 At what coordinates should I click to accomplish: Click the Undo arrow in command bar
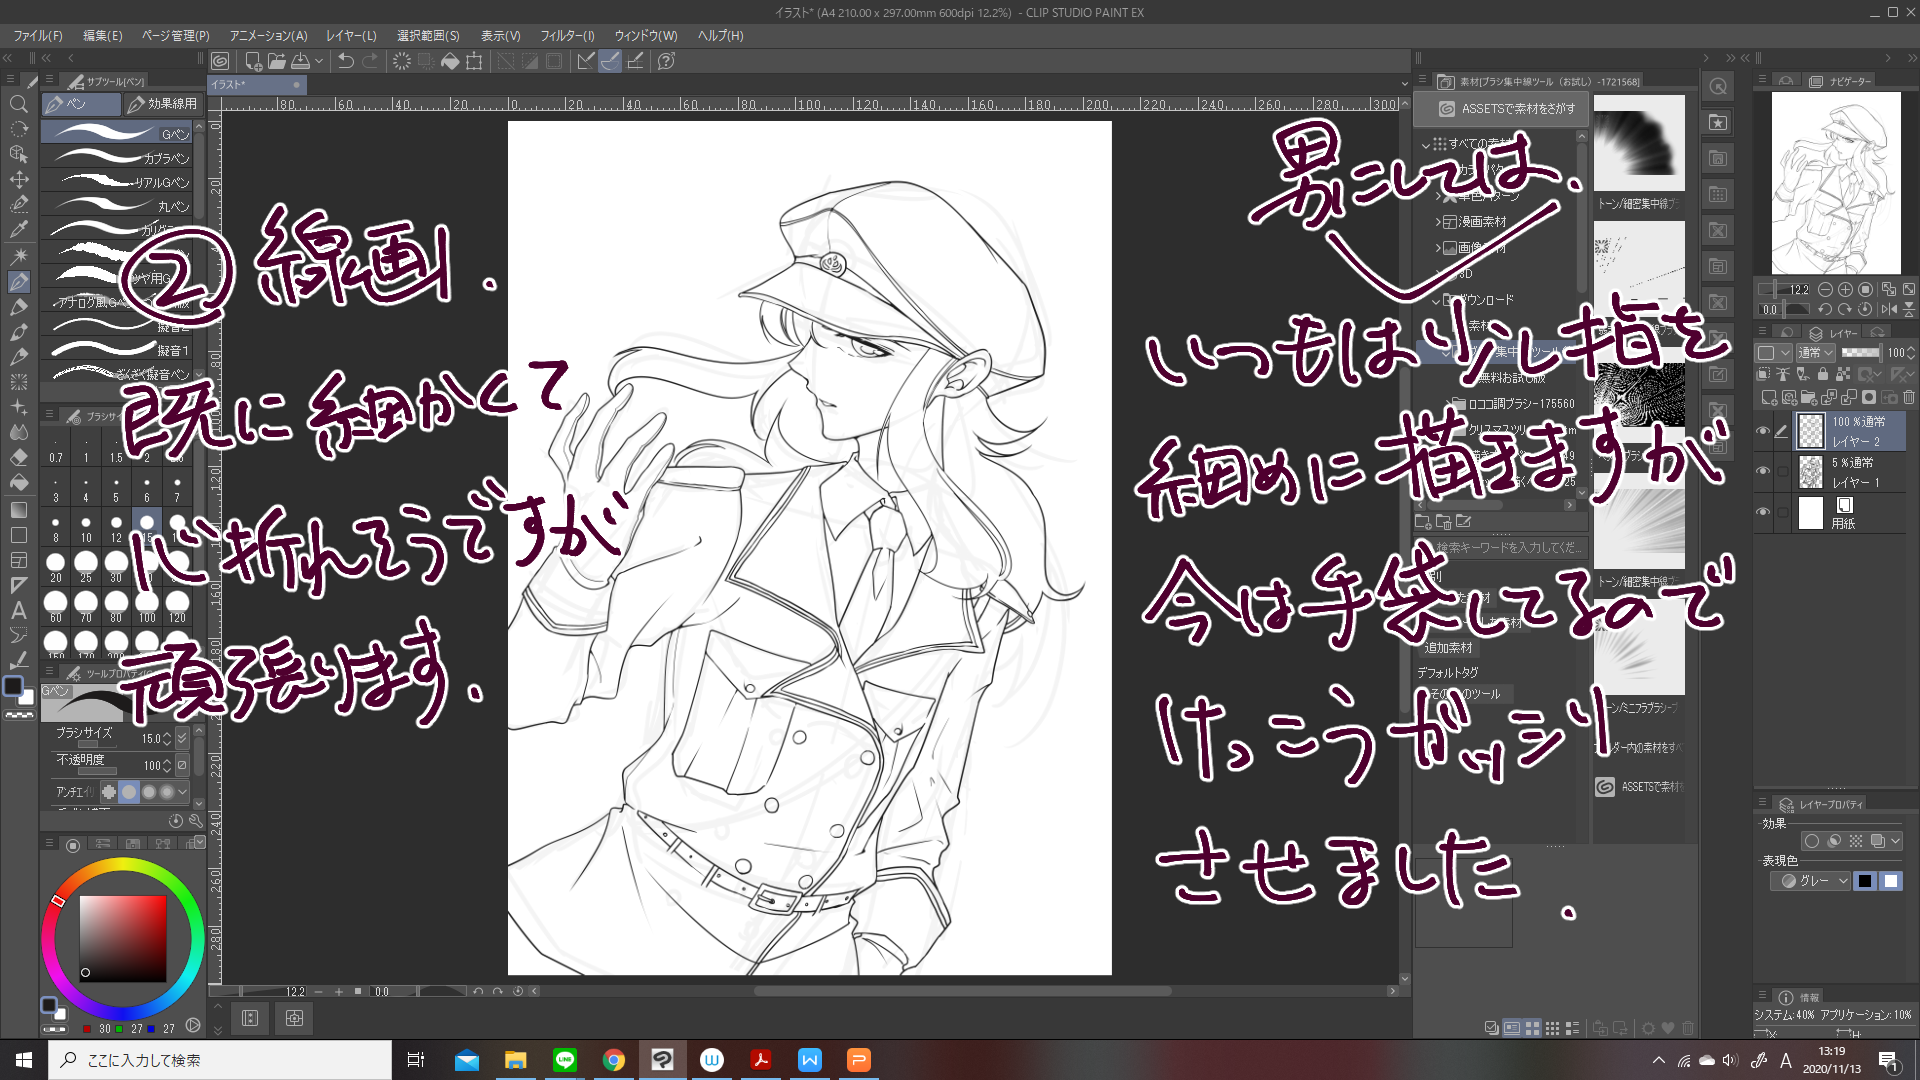(345, 61)
